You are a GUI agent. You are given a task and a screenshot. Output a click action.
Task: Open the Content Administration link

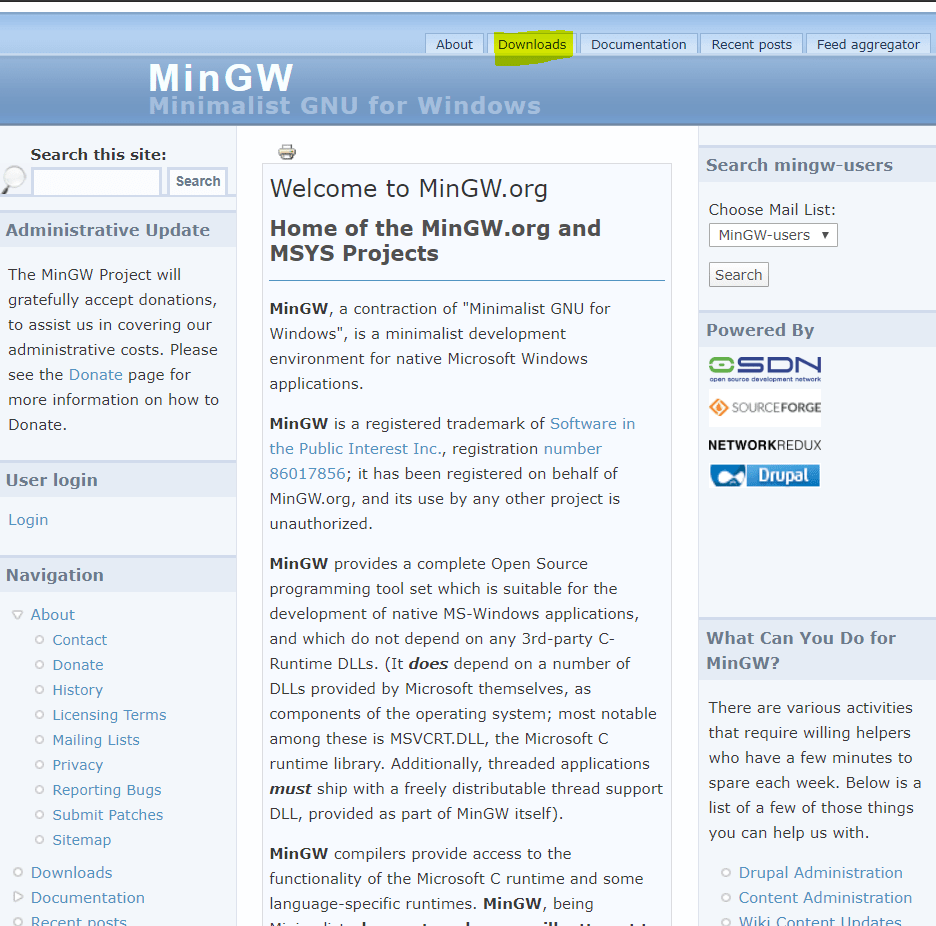825,898
